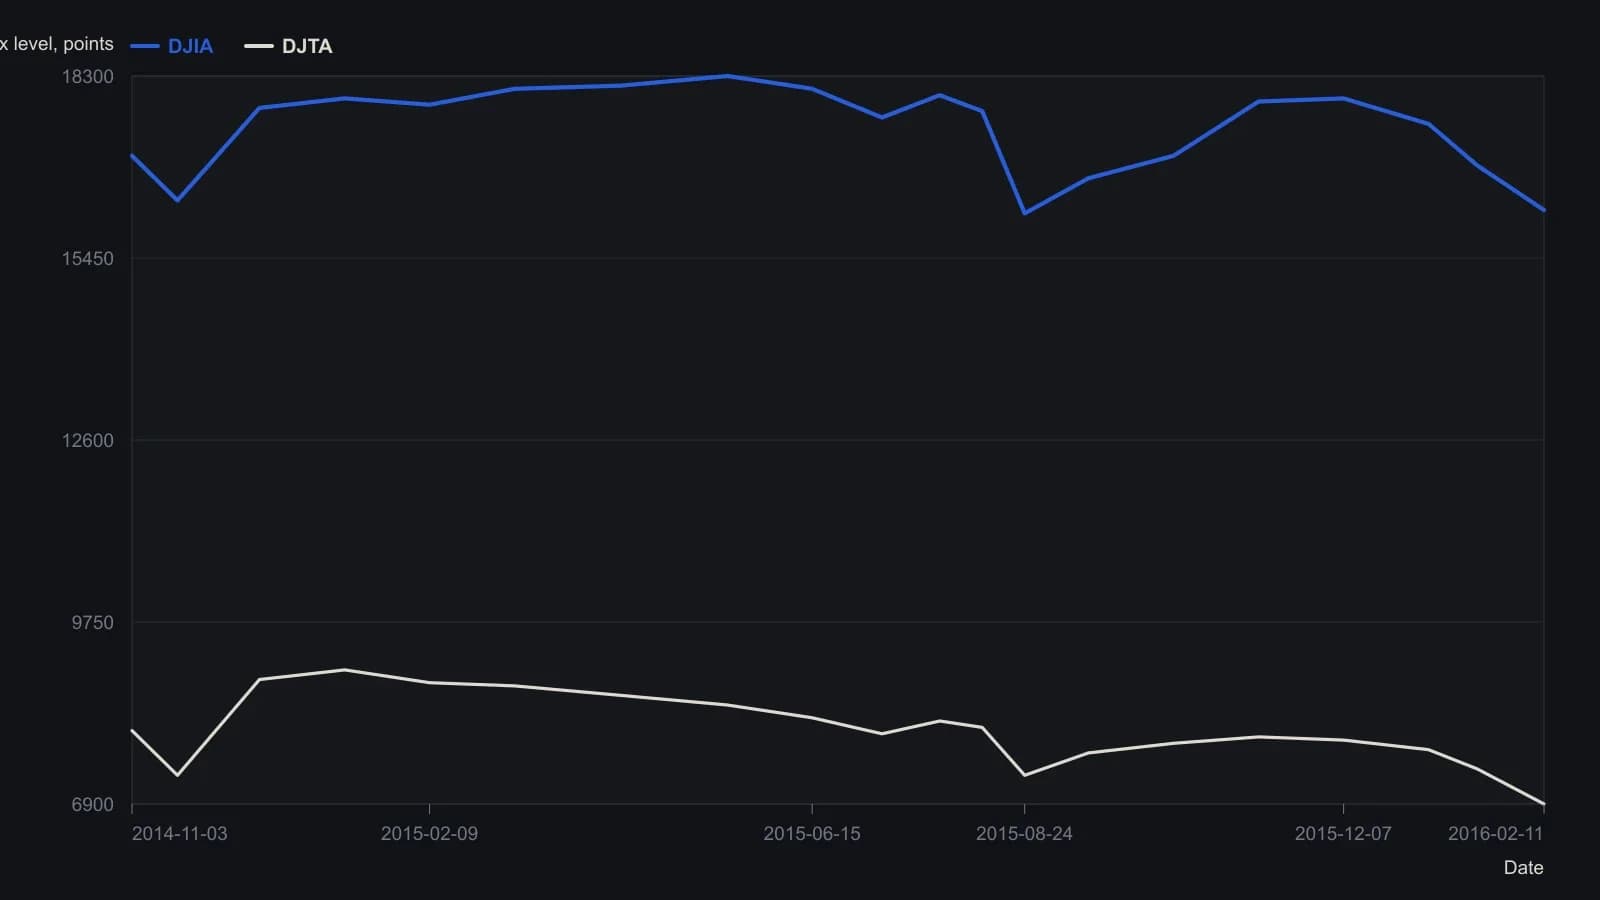Click the Date x-axis title
The width and height of the screenshot is (1600, 900).
point(1524,868)
